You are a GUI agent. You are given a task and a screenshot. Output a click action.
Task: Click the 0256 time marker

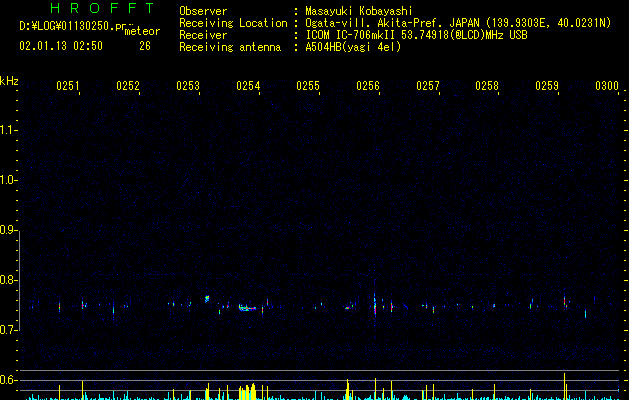point(368,86)
